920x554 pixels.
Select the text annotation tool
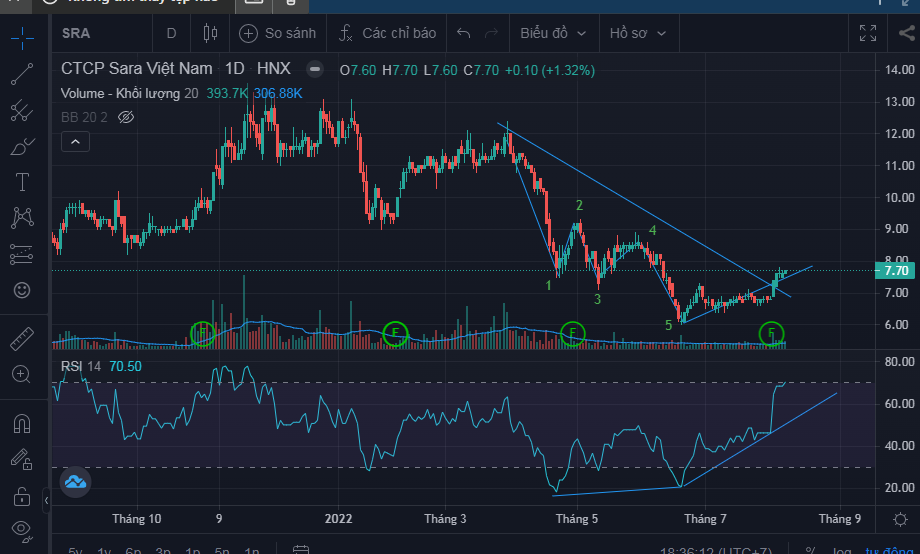(22, 182)
